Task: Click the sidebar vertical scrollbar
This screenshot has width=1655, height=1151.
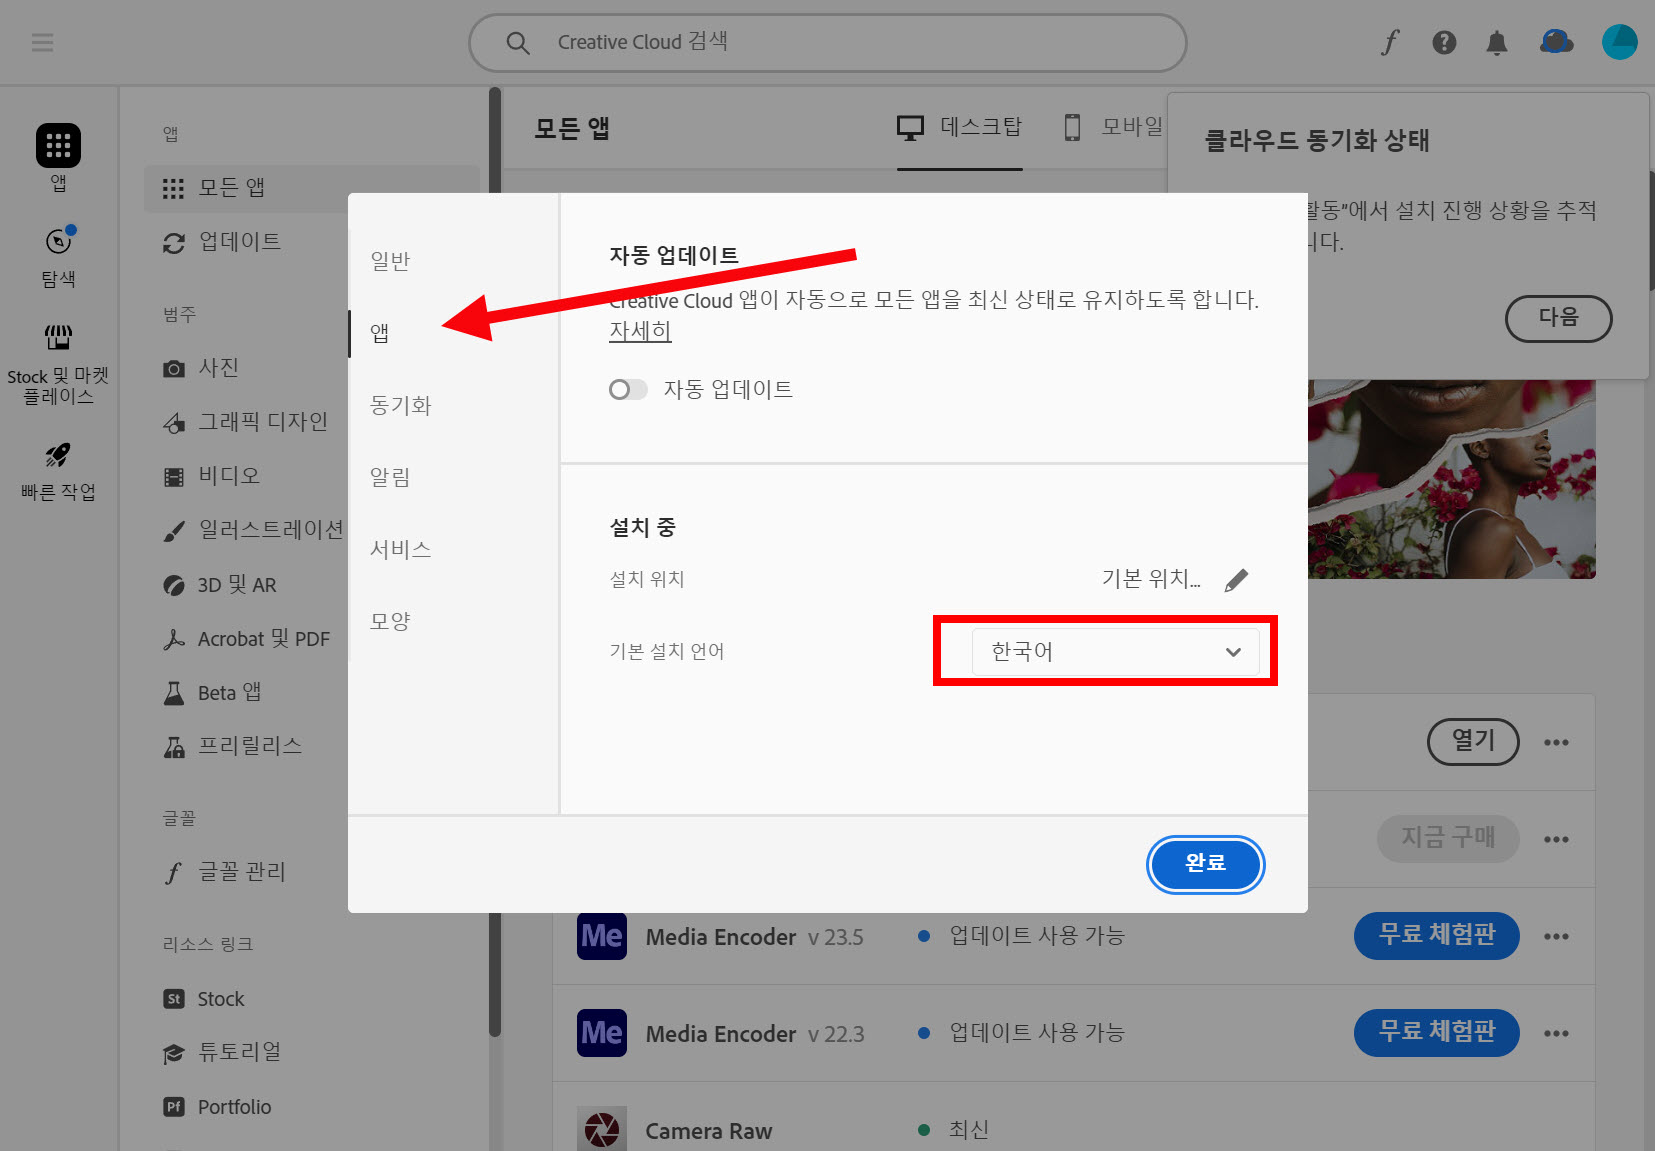Action: click(495, 560)
